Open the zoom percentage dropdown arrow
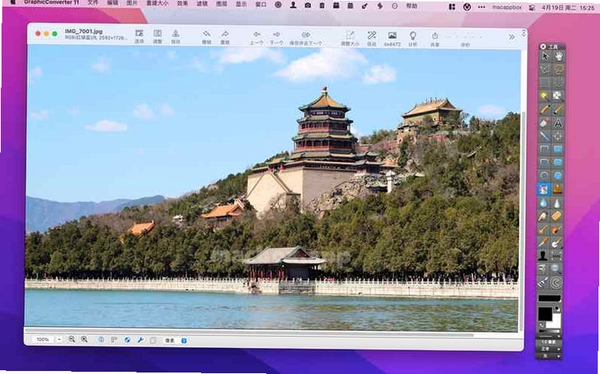This screenshot has height=374, width=600. [x=59, y=340]
